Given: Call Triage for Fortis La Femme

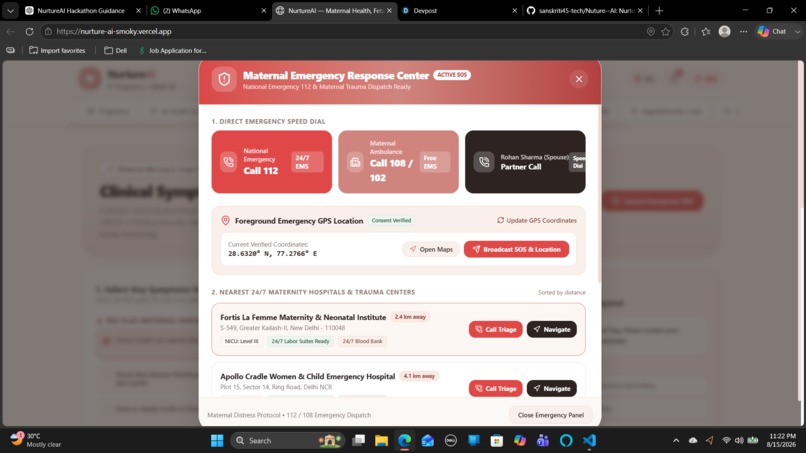Looking at the screenshot, I should coord(496,330).
